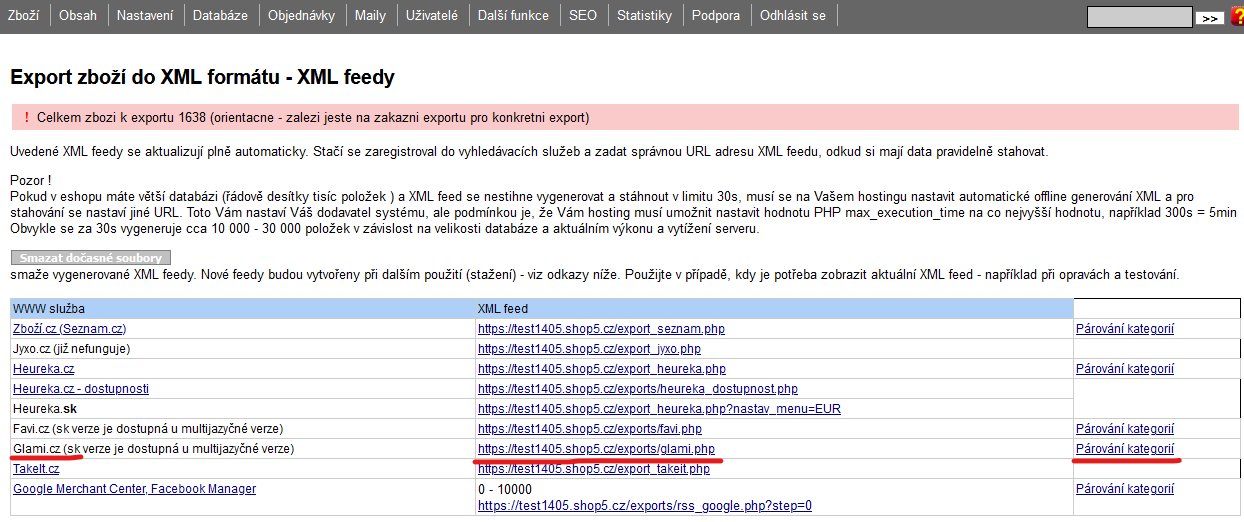
Task: Click the 'XML feed' column header
Action: (x=503, y=309)
